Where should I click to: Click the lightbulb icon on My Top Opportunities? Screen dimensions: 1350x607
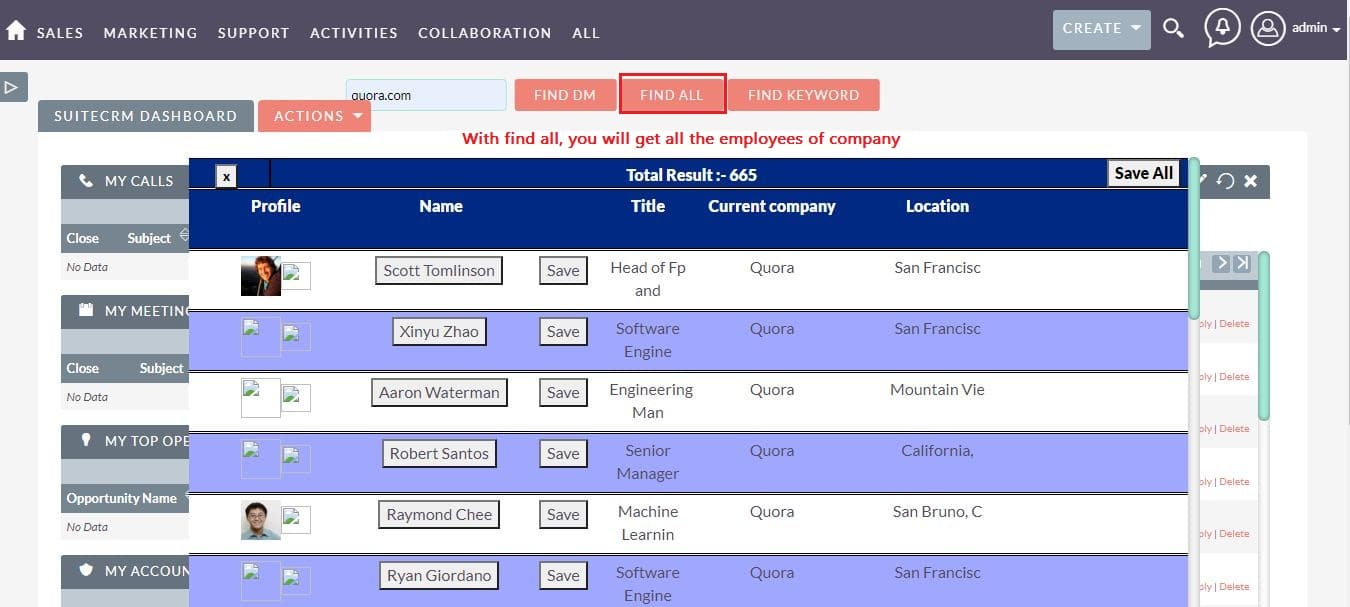[x=86, y=440]
